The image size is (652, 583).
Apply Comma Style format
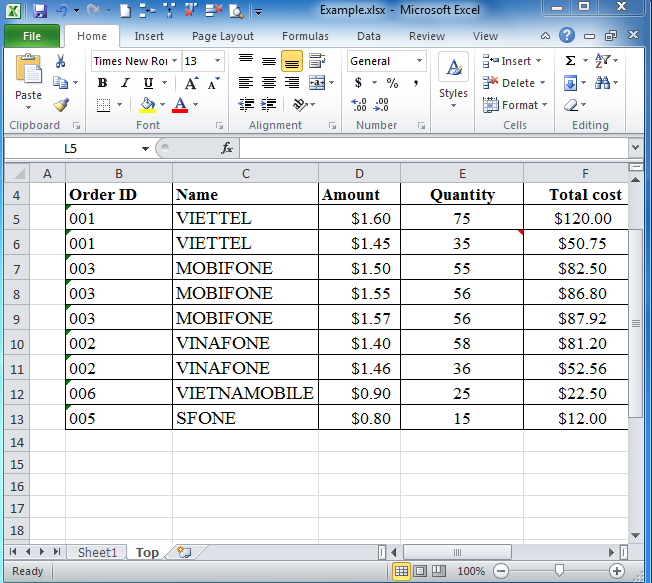coord(415,83)
